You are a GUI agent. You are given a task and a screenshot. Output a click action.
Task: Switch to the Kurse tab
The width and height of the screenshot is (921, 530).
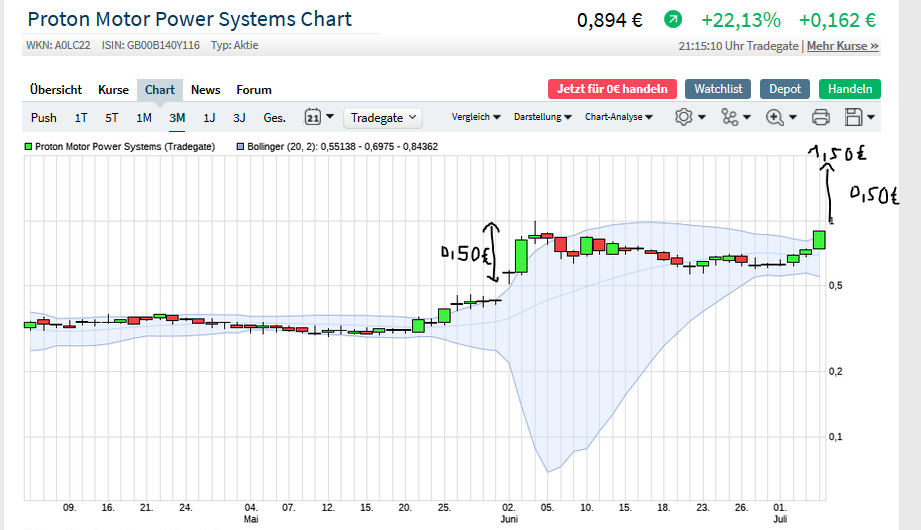(113, 90)
